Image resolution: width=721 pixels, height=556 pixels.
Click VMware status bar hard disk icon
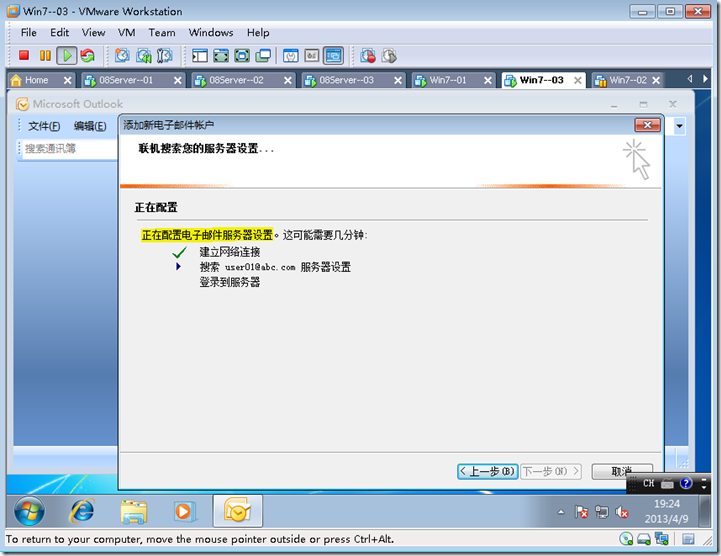tap(644, 539)
